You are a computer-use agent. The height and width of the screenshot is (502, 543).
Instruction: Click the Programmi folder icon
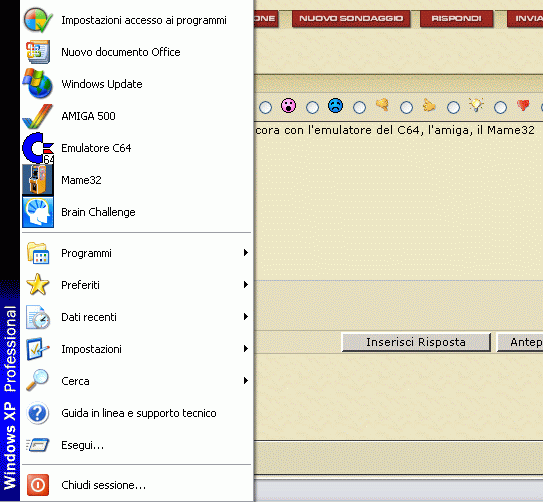38,253
